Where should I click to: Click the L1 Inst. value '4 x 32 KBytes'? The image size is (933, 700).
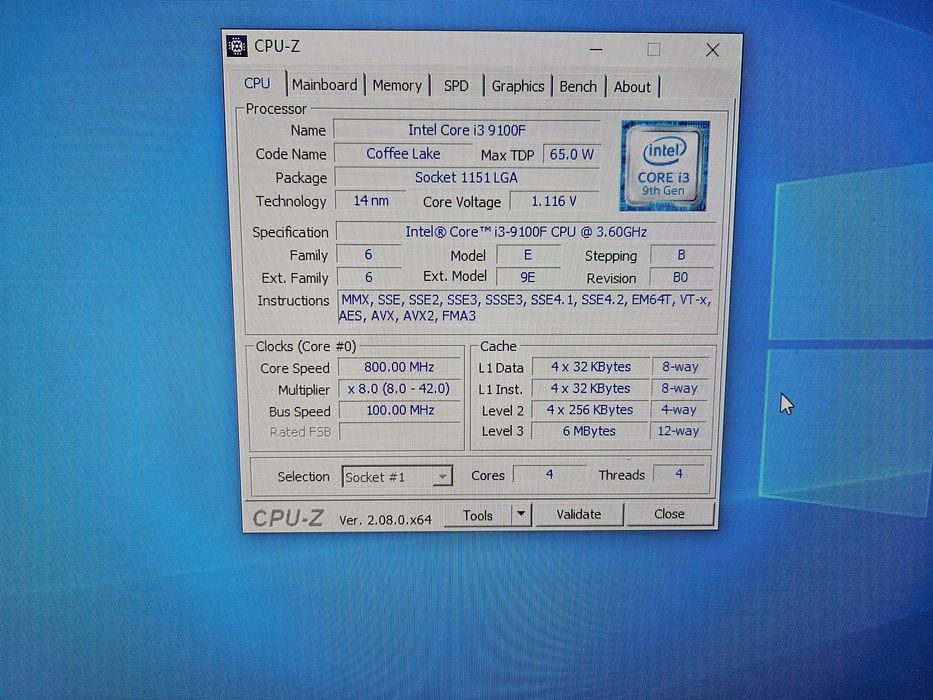[590, 389]
